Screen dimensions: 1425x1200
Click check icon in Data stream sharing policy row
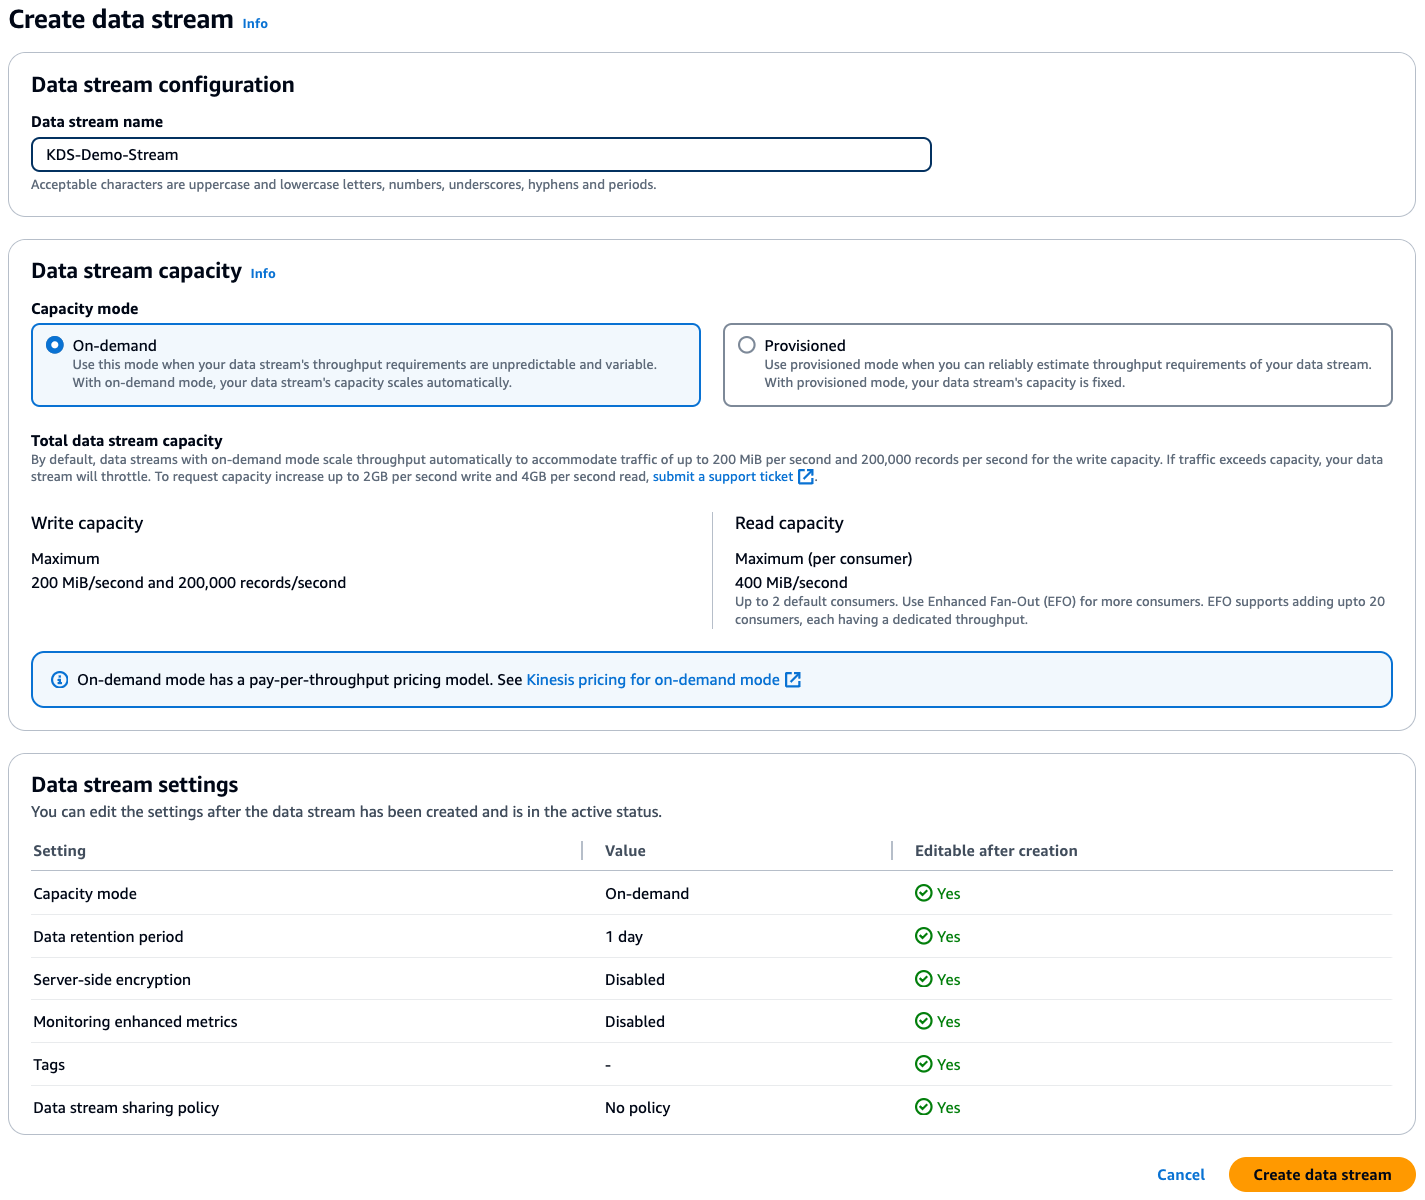point(924,1107)
